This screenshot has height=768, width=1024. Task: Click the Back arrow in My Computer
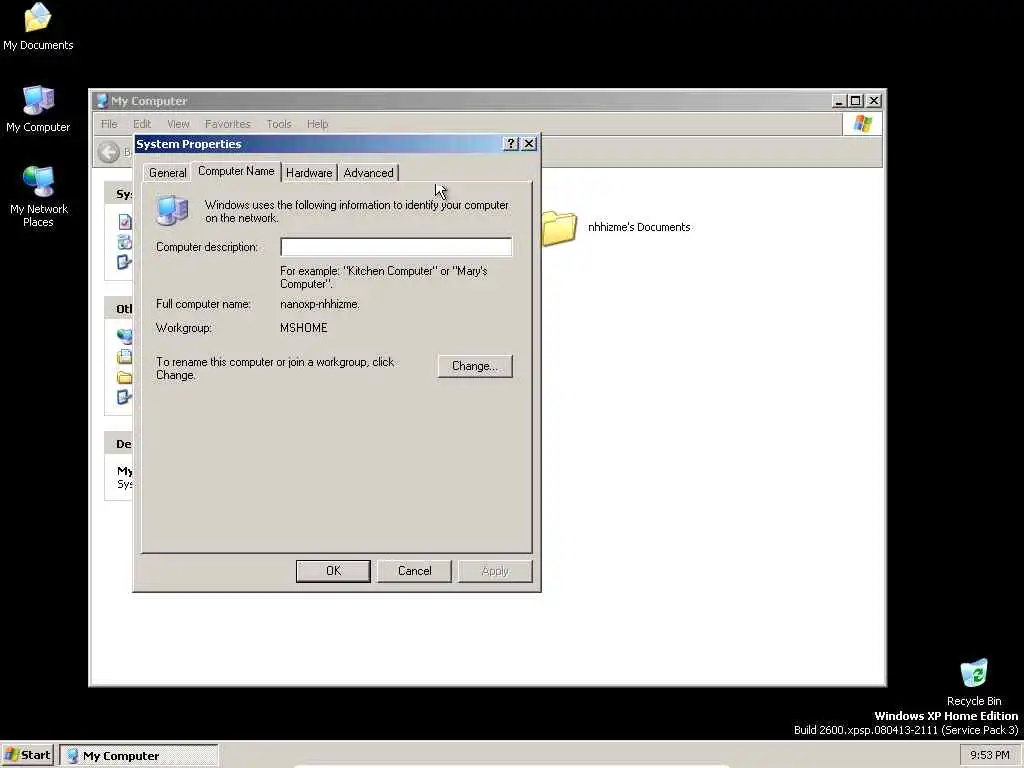108,152
